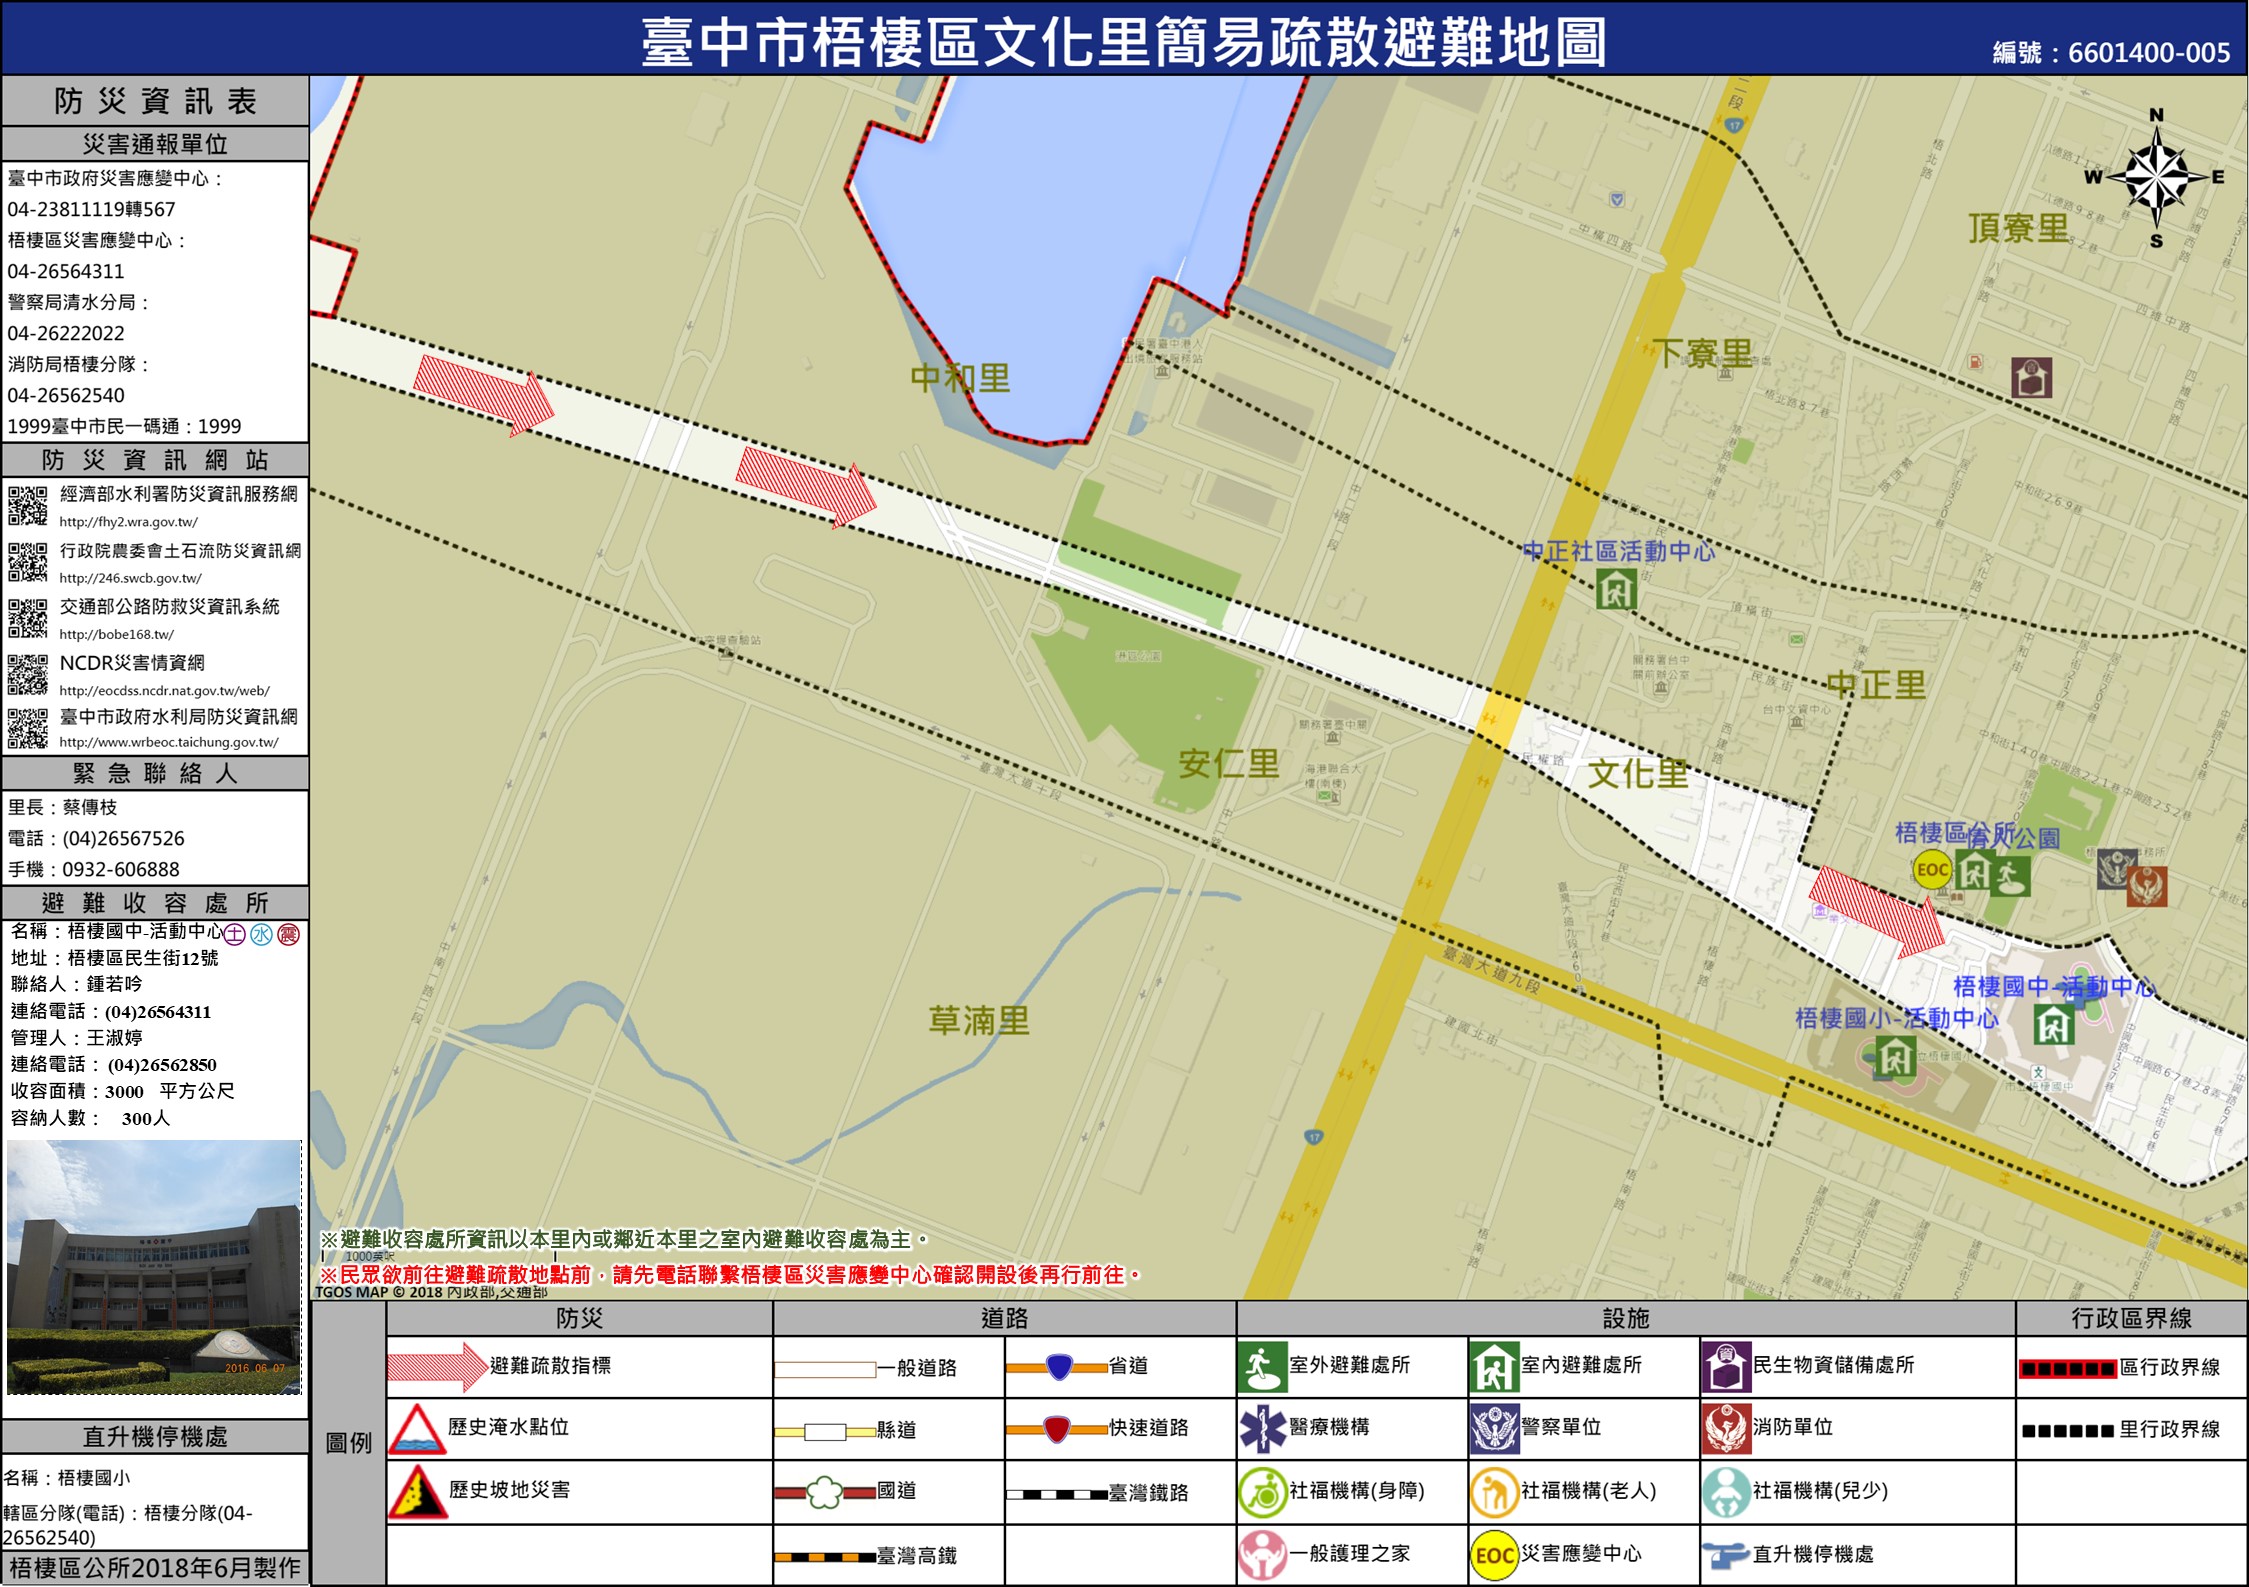Image resolution: width=2249 pixels, height=1587 pixels.
Task: Click the circled 震 earthquake symbol beside shelter name
Action: coord(289,934)
